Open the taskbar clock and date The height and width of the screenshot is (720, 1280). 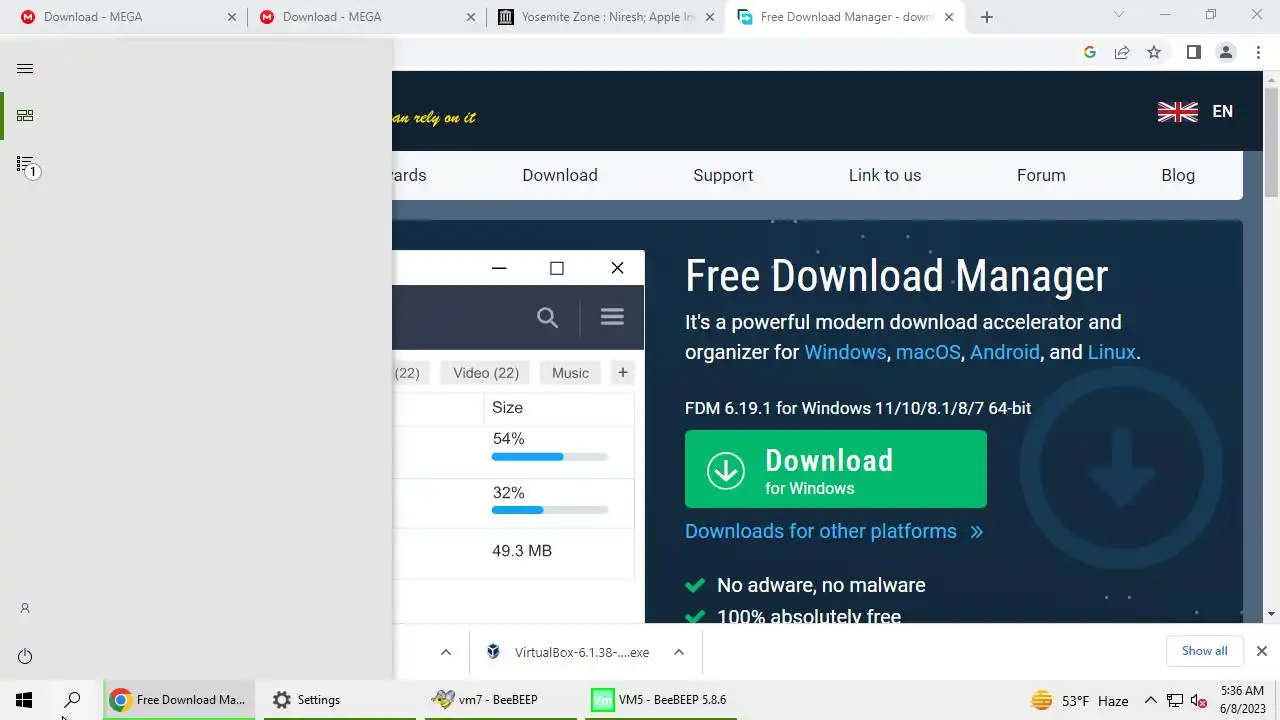(1243, 700)
